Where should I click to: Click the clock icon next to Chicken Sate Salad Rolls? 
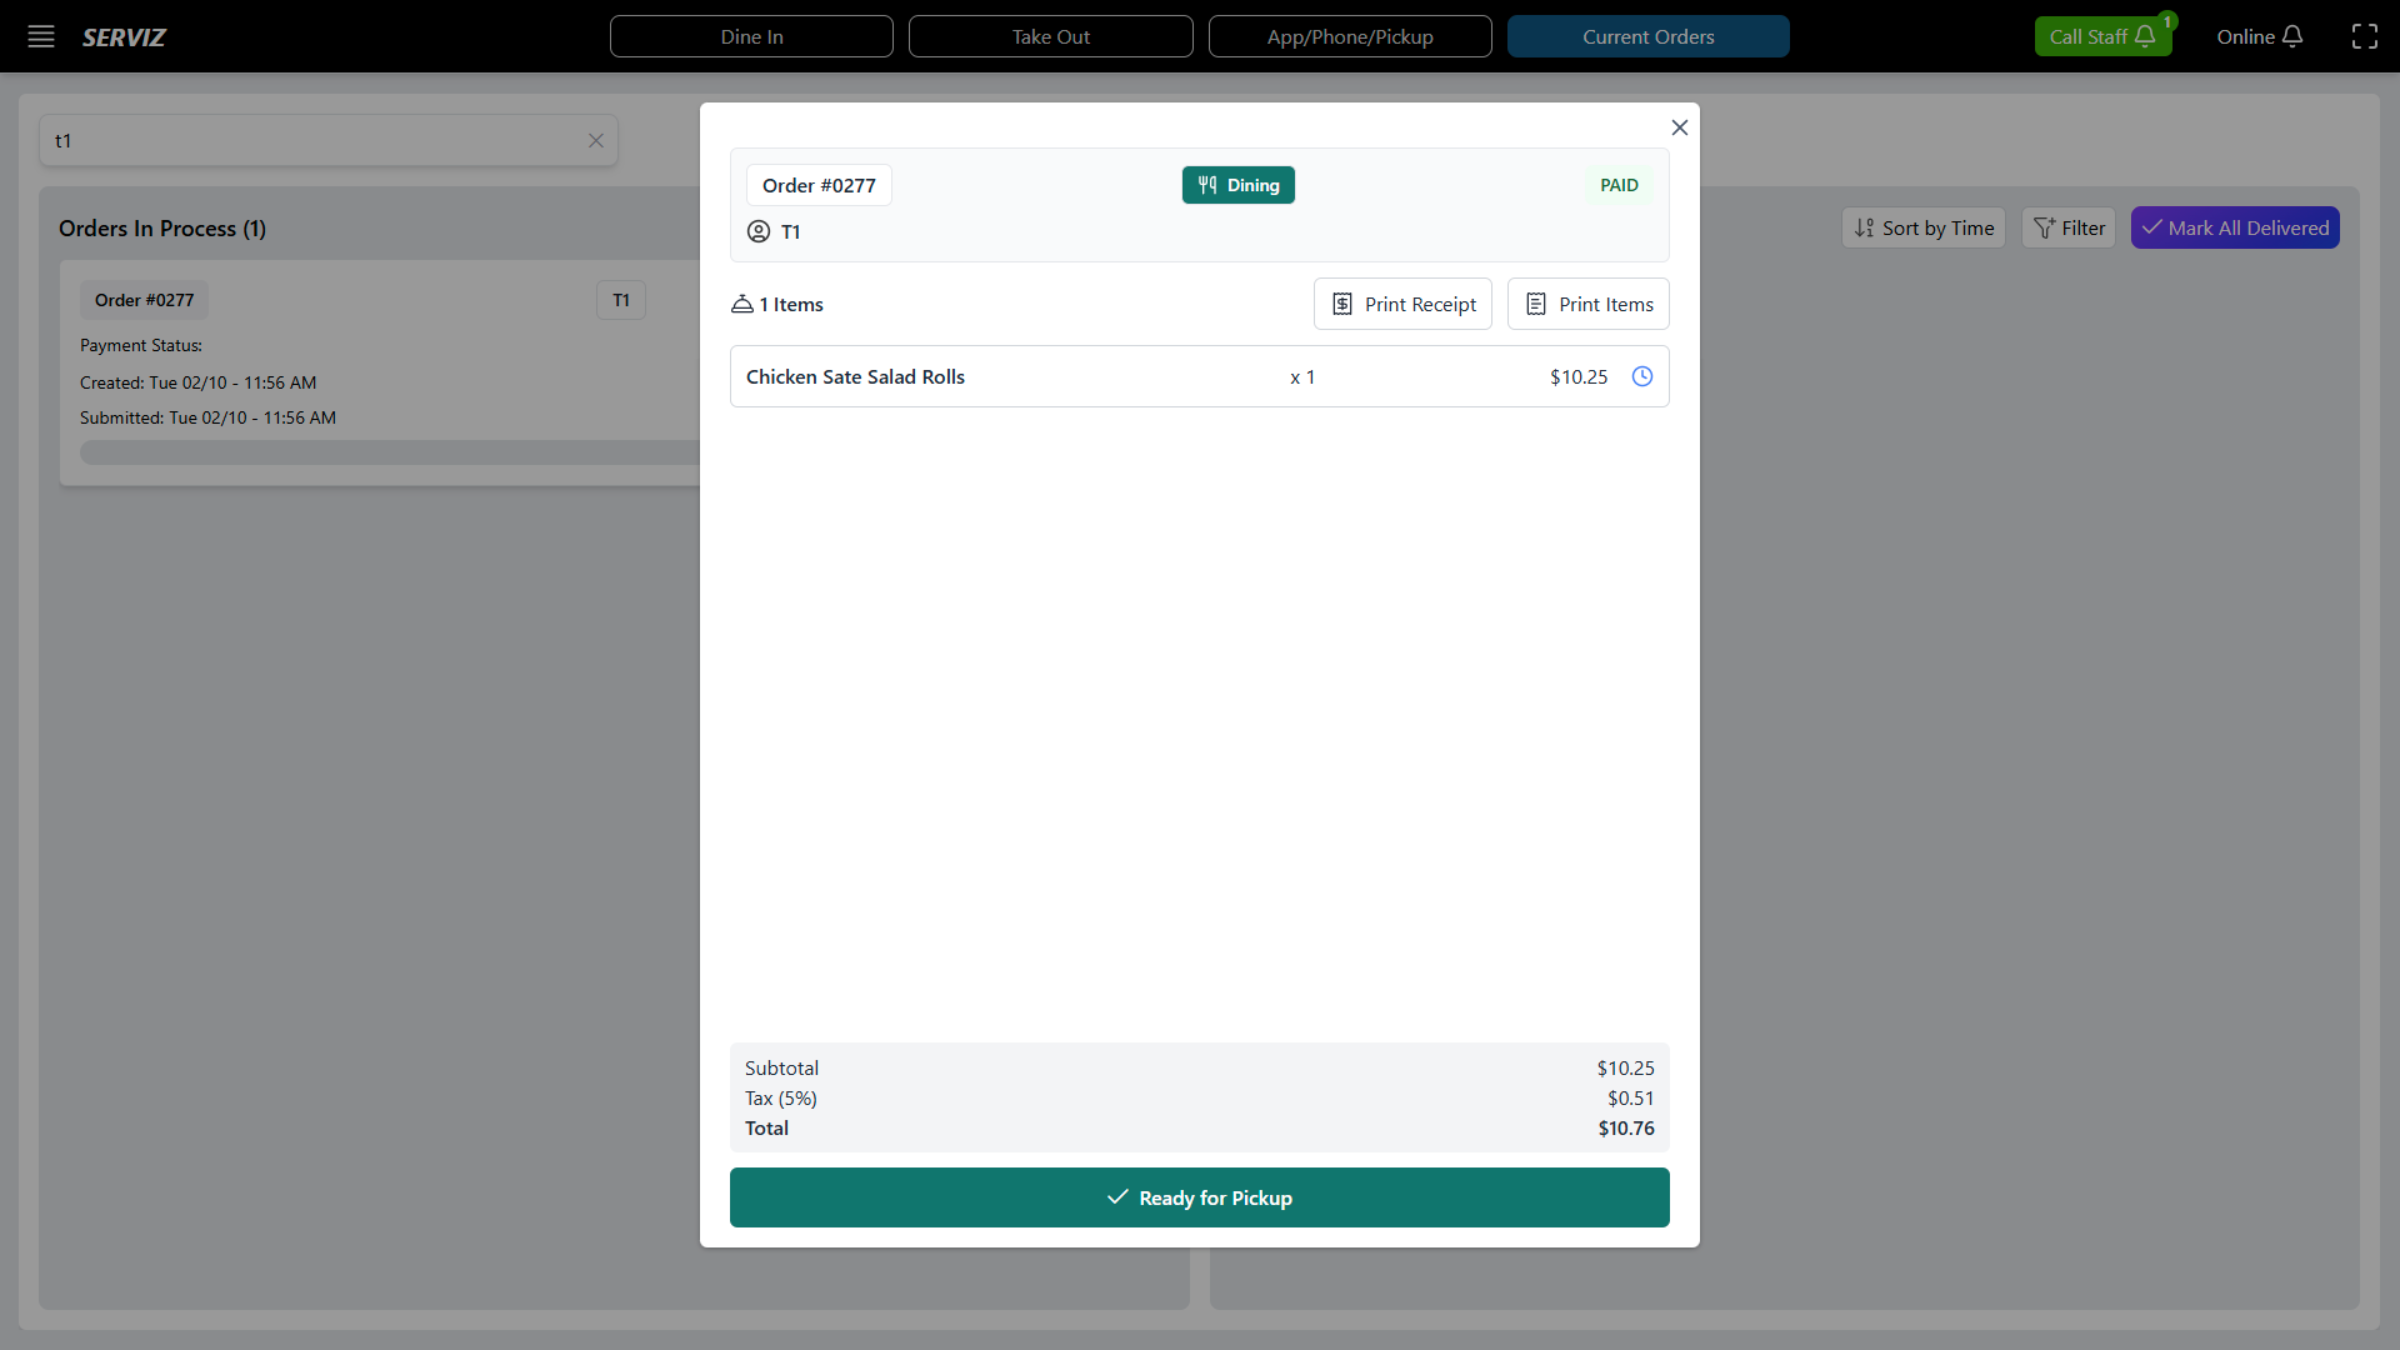[1643, 377]
